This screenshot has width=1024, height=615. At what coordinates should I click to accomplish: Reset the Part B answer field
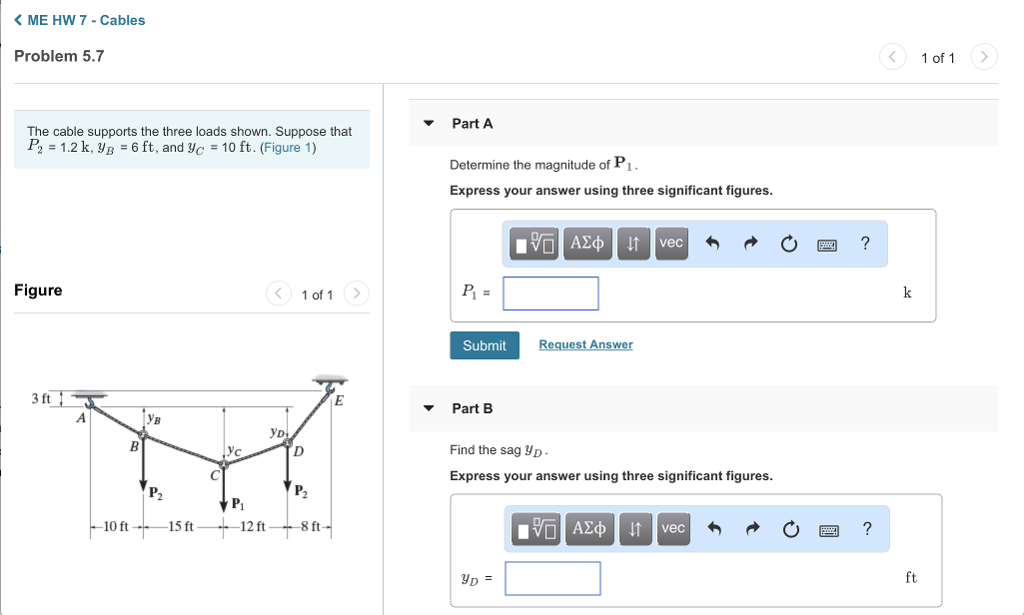(791, 528)
